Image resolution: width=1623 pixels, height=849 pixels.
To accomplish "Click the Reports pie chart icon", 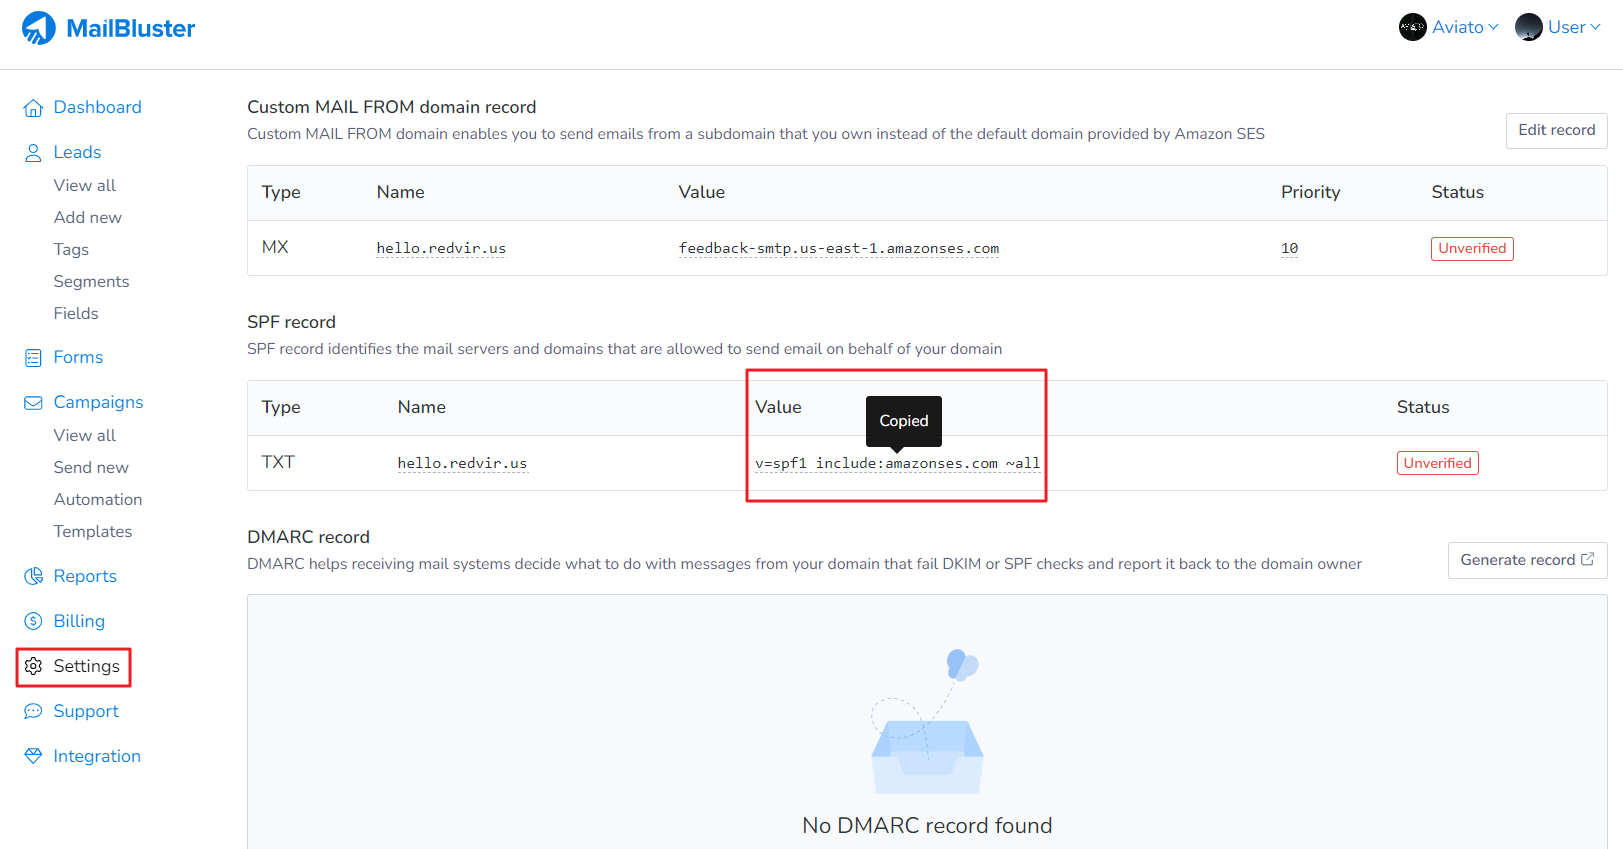I will tap(33, 577).
